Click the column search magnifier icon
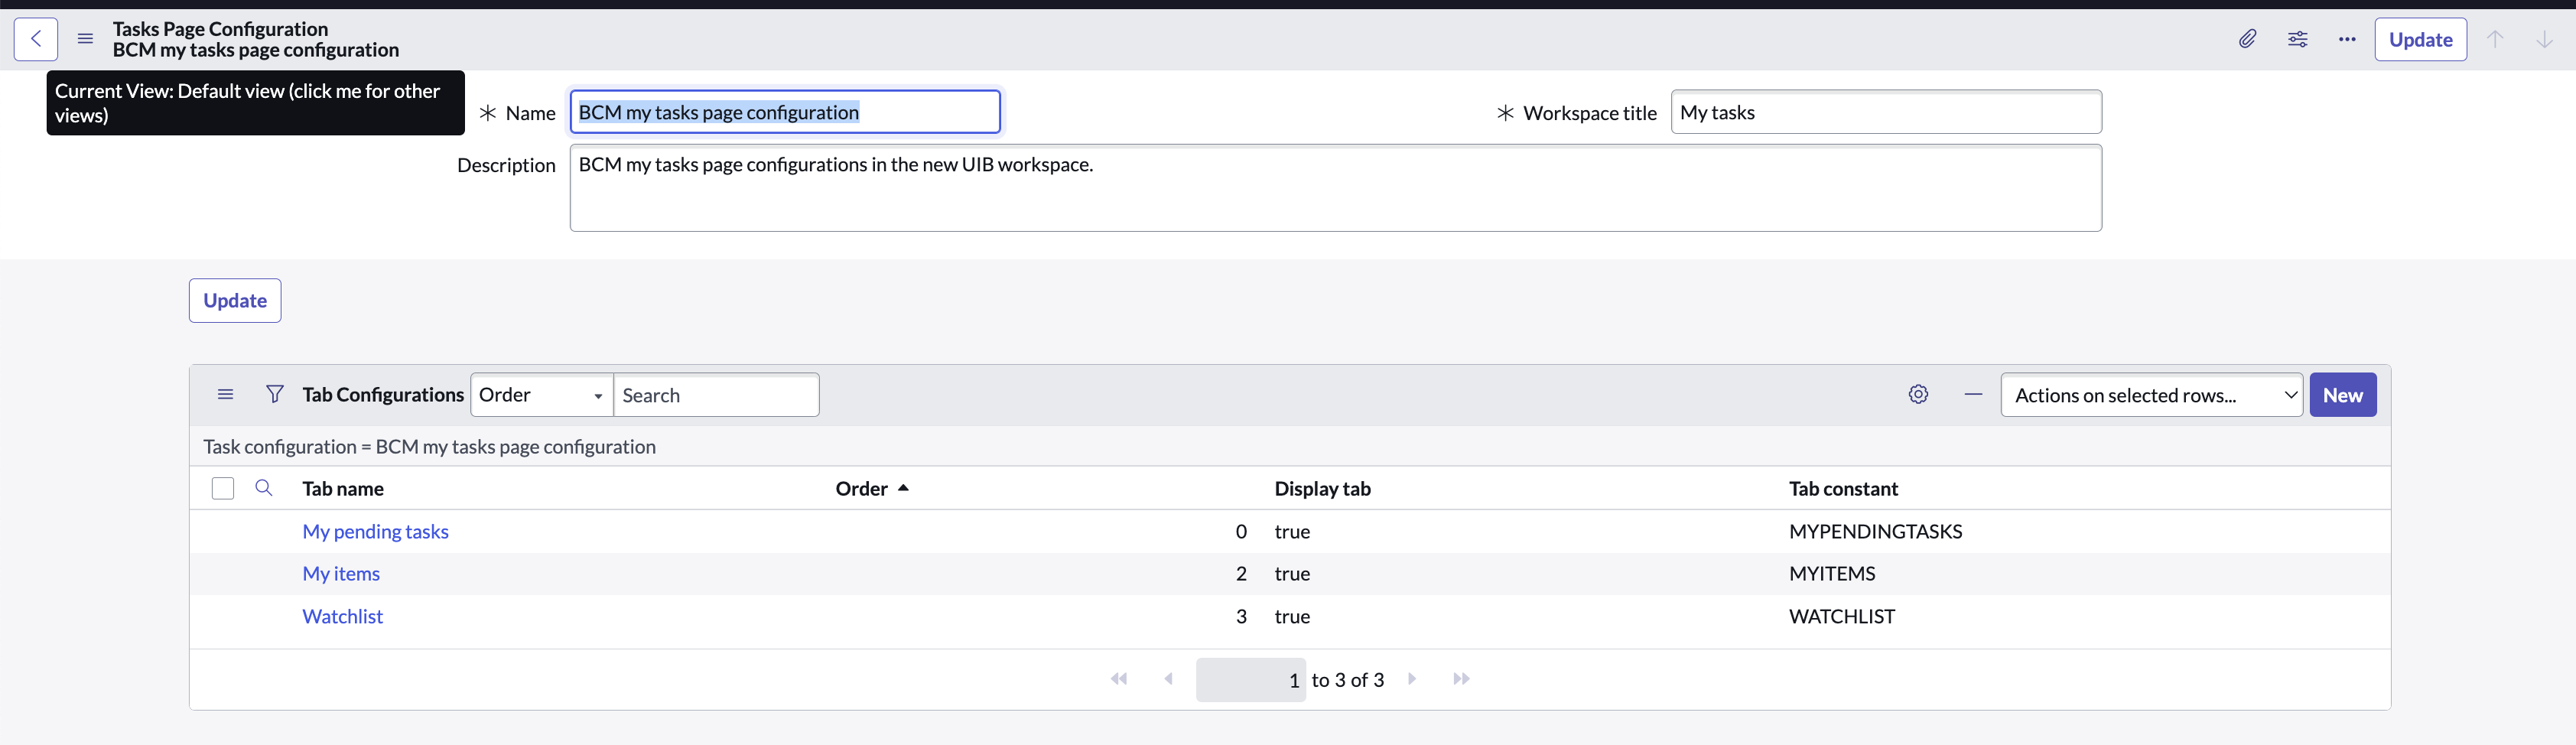Screen dimensions: 2576x745 (x=264, y=487)
